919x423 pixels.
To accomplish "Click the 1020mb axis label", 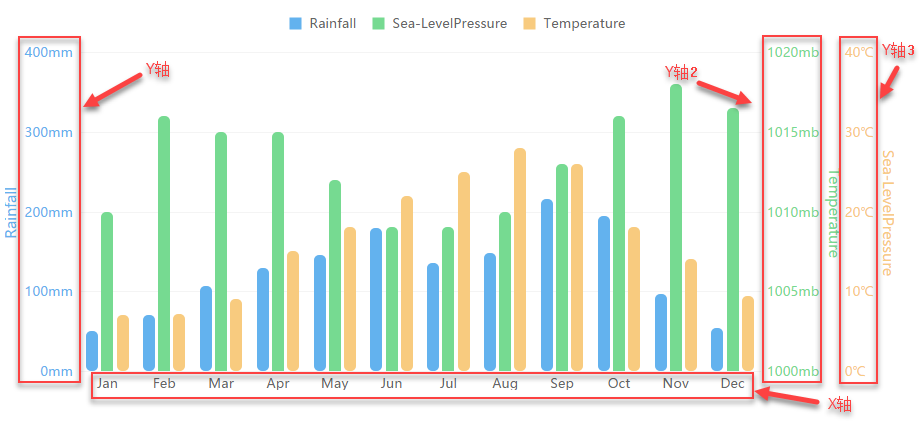I will point(792,52).
